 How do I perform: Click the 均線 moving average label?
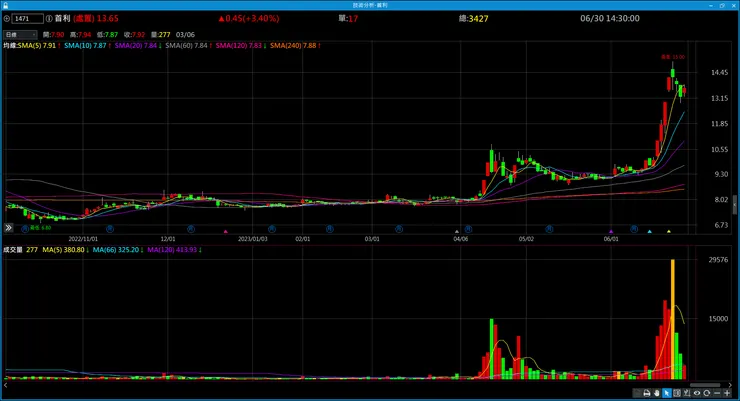click(10, 46)
